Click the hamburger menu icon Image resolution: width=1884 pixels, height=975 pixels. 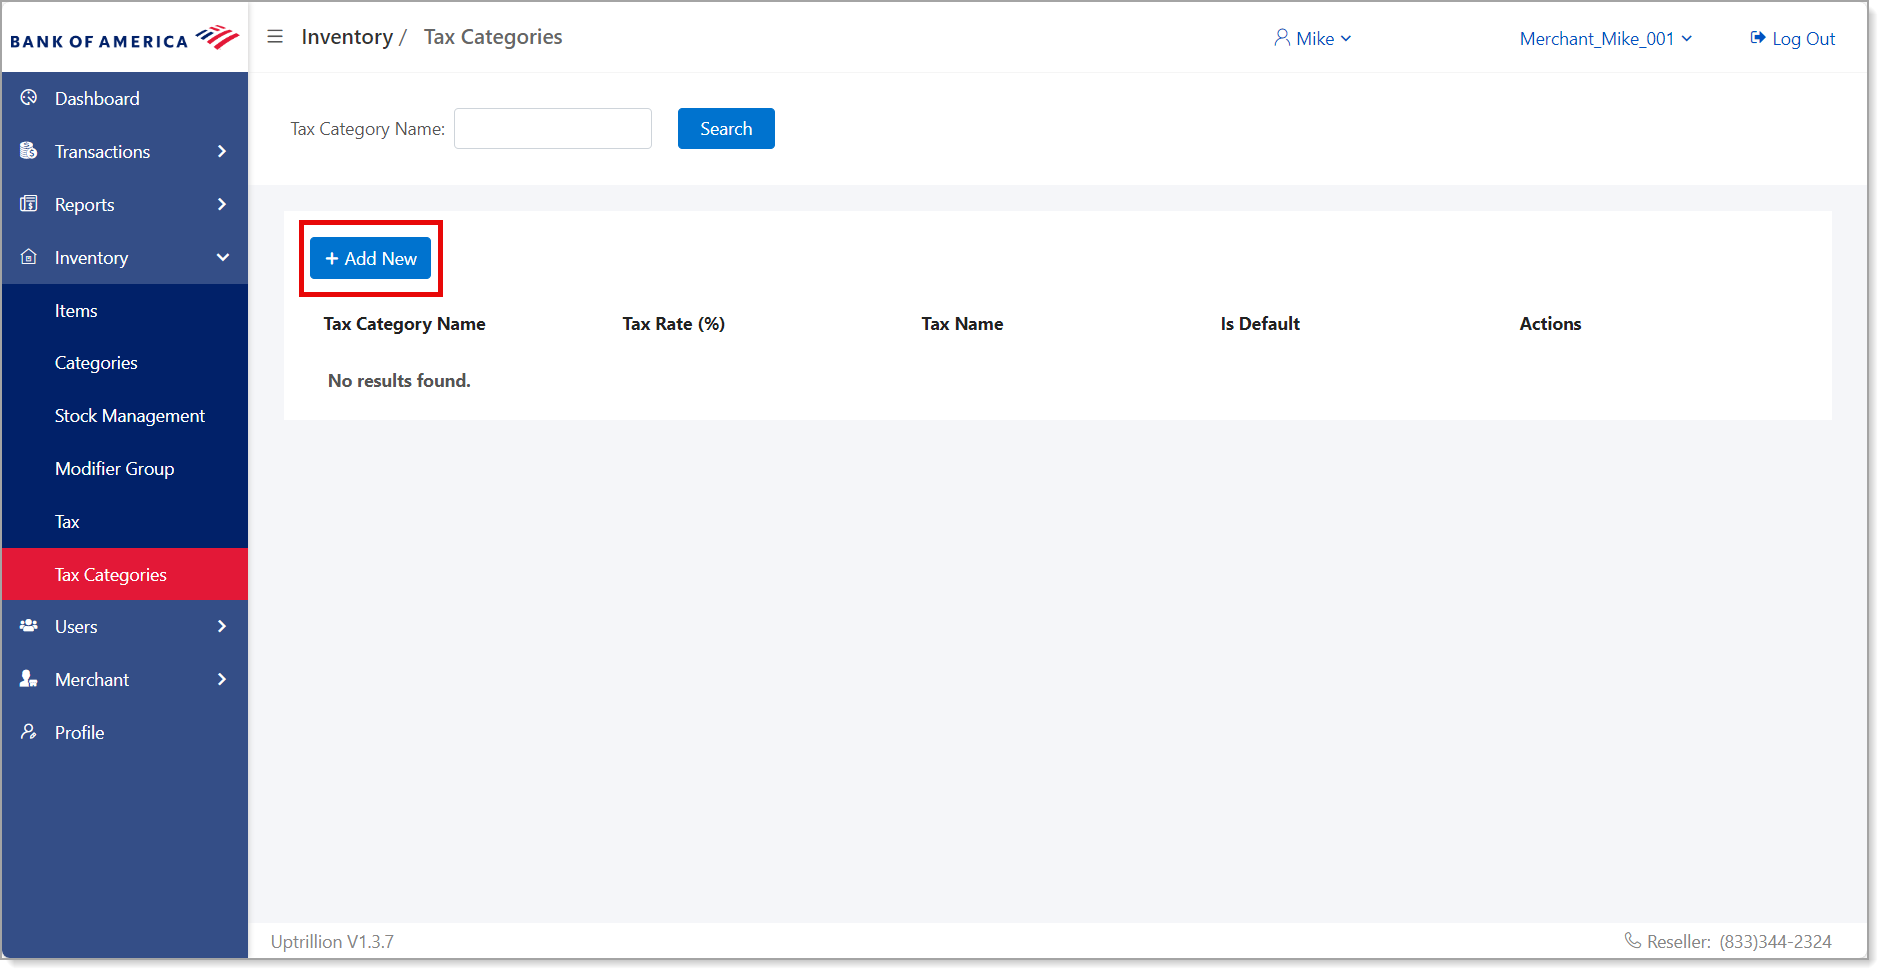coord(275,37)
